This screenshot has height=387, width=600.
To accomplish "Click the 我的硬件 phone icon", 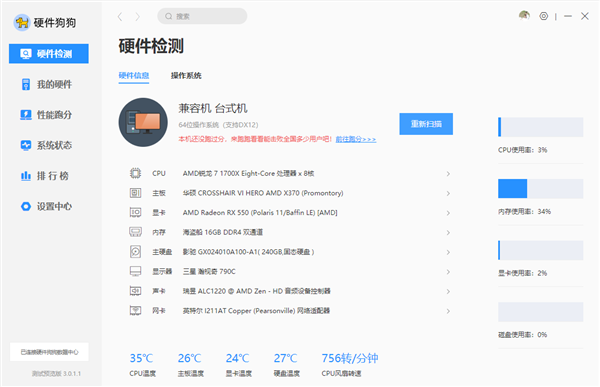I will click(26, 84).
